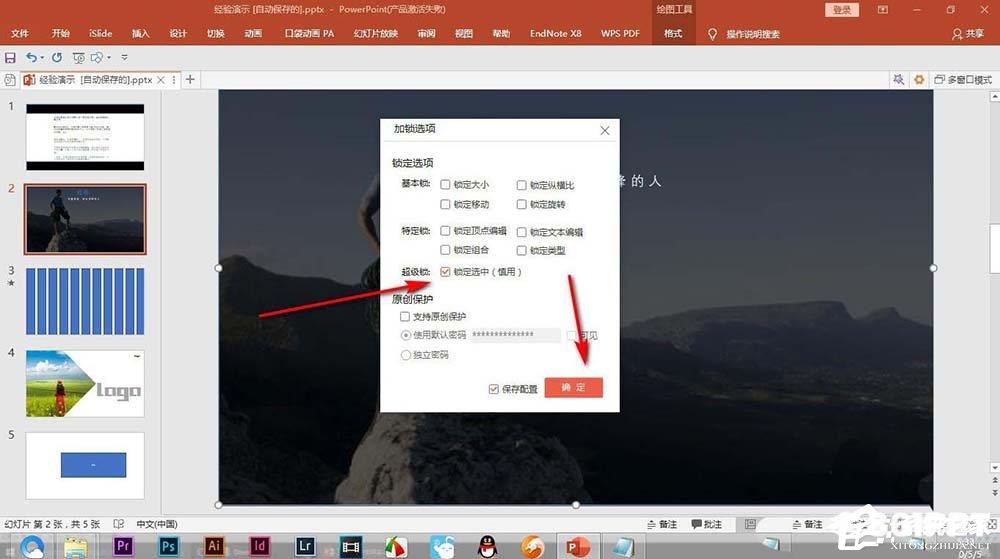
Task: Click the pin icon in the tab bar
Action: point(899,80)
